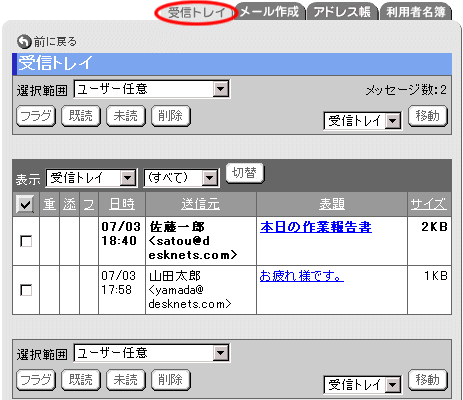The height and width of the screenshot is (400, 463).
Task: Open the top move-destination 受信トレイ dropdown
Action: coord(363,121)
